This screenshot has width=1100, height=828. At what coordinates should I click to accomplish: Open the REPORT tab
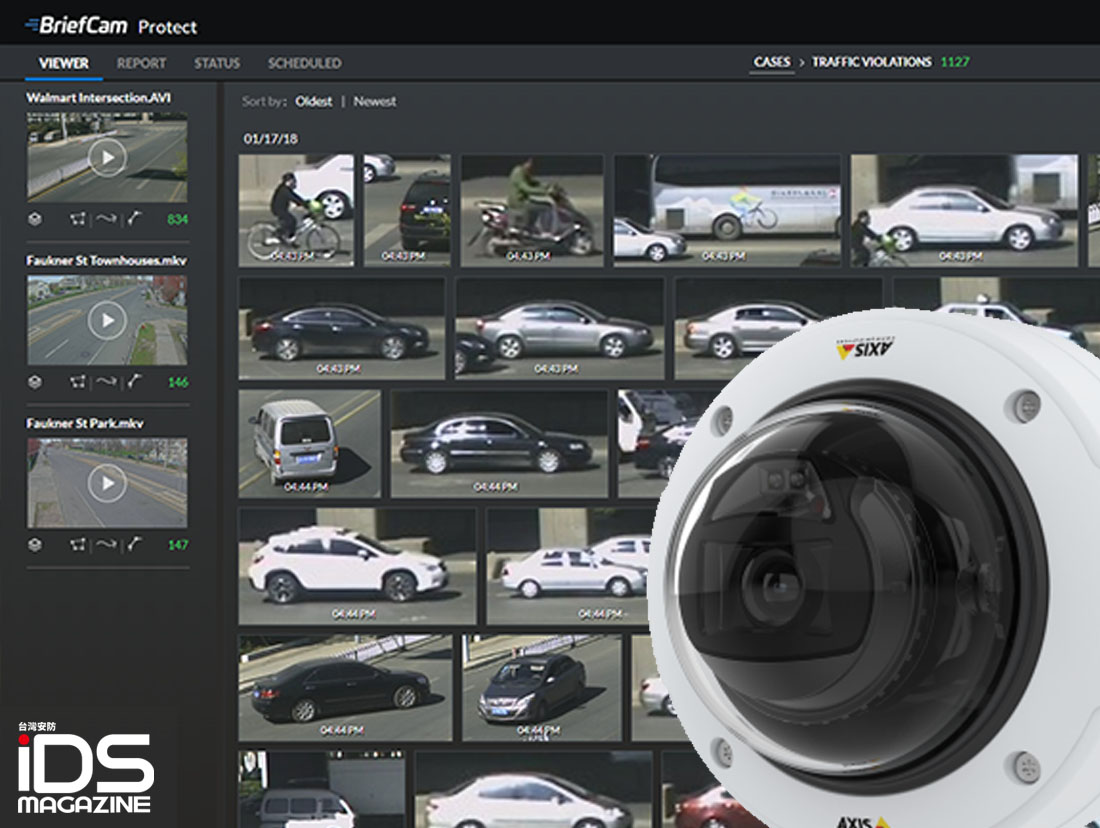pyautogui.click(x=141, y=63)
